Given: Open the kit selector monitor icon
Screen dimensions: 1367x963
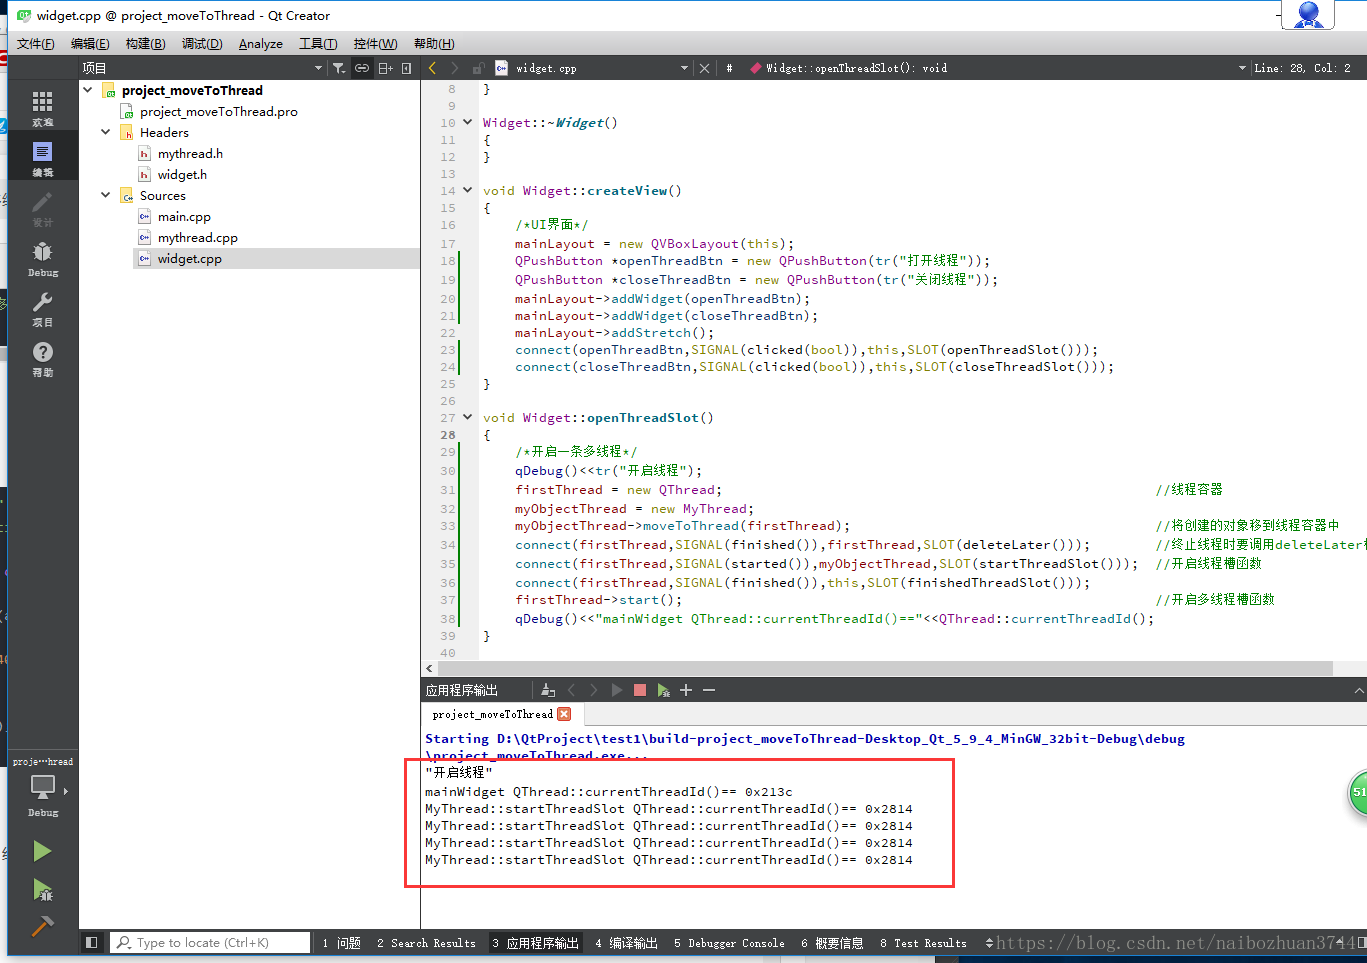Looking at the screenshot, I should tap(42, 790).
